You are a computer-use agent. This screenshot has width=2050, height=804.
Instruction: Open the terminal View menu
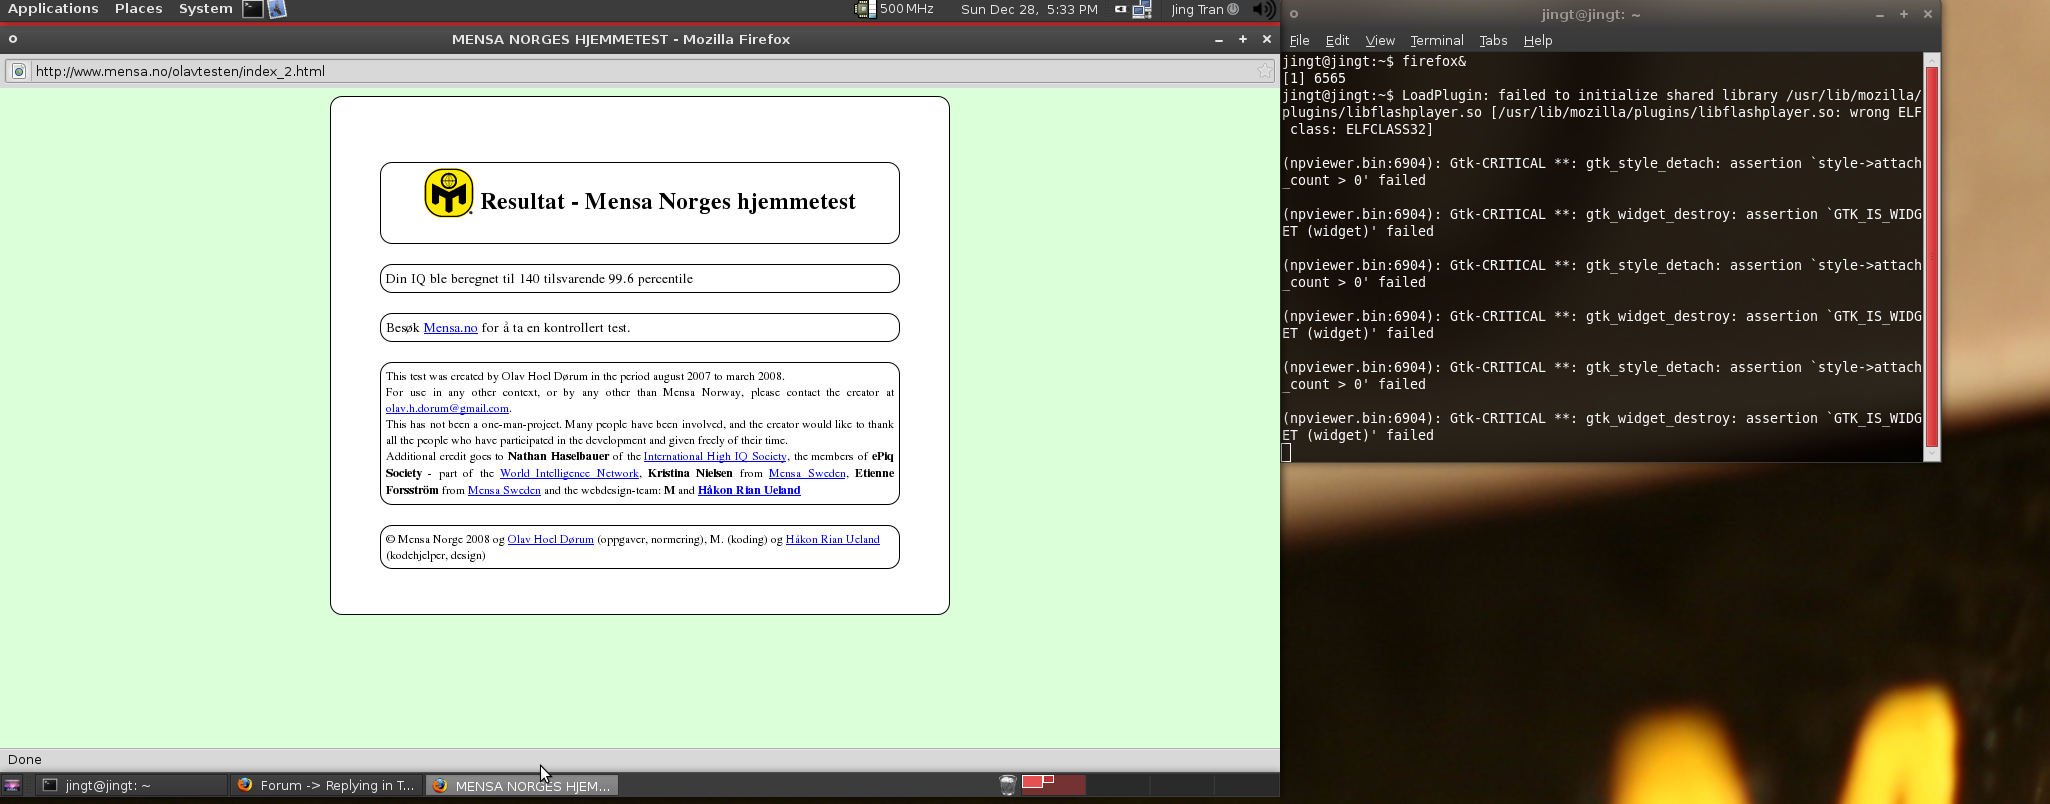[x=1380, y=40]
